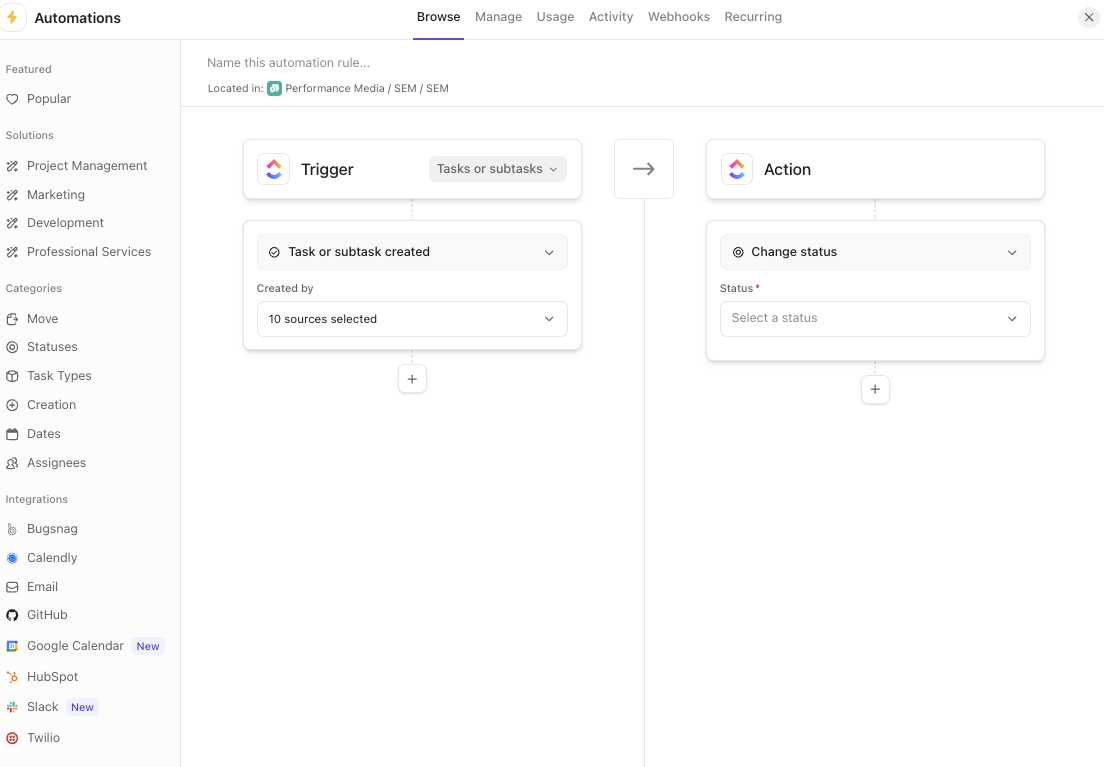
Task: Click the ClickUp logo on the Trigger card
Action: click(273, 168)
